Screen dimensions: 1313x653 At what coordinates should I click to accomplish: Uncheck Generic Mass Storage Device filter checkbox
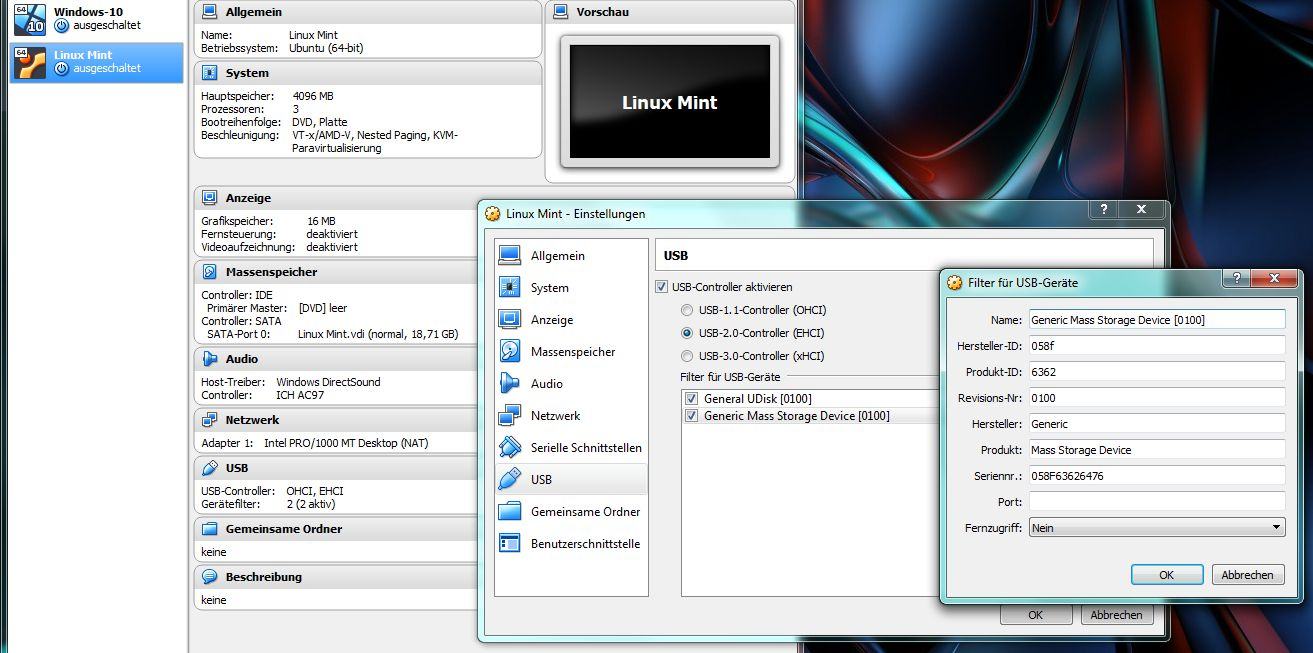691,416
